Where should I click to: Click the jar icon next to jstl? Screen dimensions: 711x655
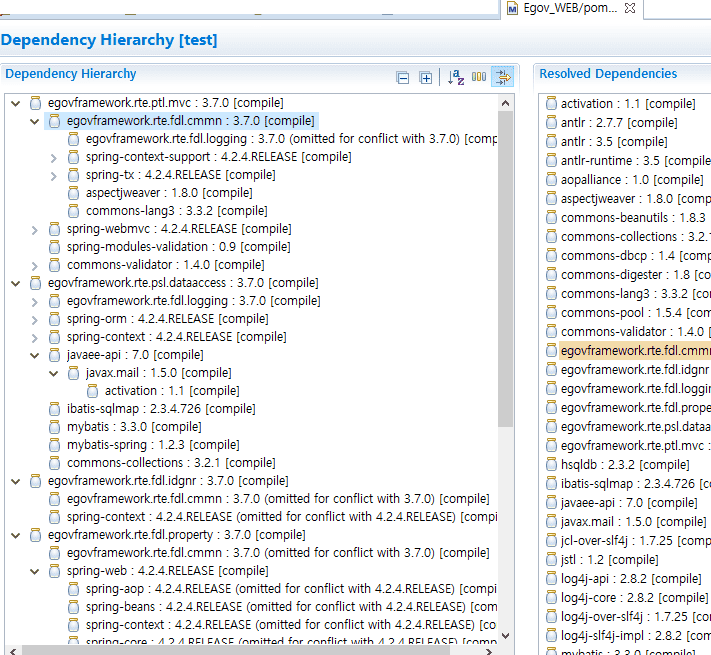[550, 560]
